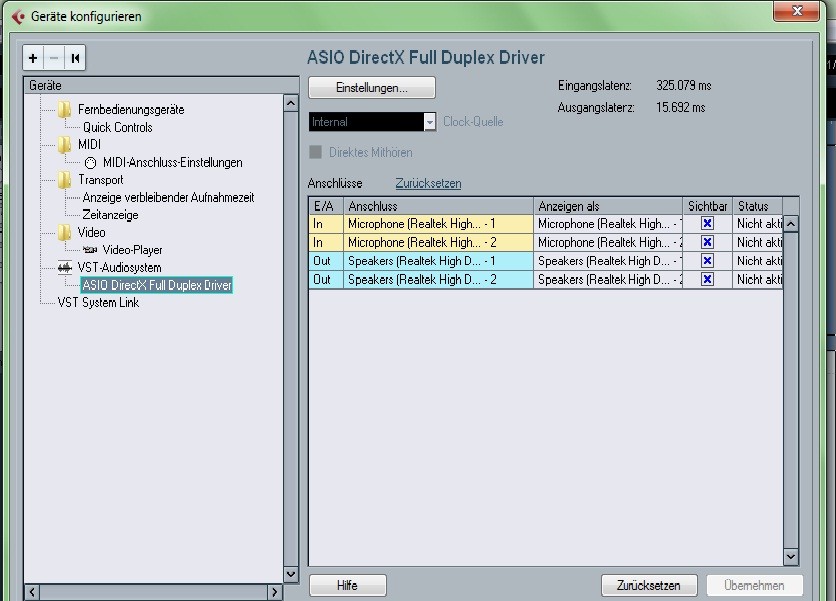Click the minus remove device button
The width and height of the screenshot is (836, 601).
(x=54, y=58)
